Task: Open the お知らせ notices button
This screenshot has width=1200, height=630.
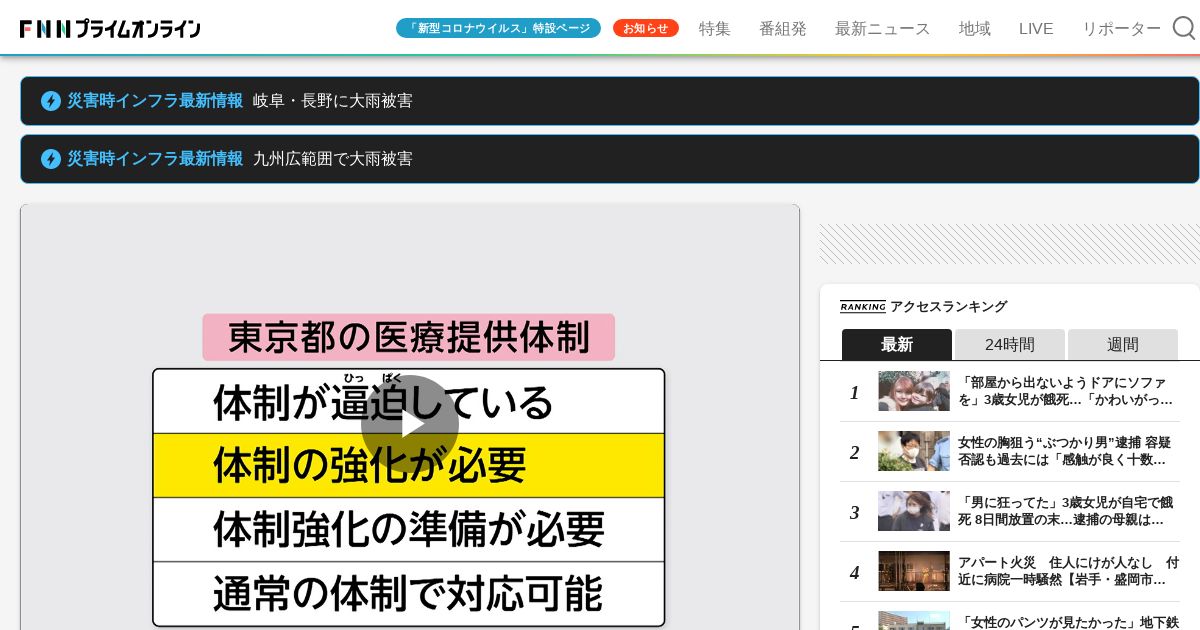Action: tap(646, 28)
